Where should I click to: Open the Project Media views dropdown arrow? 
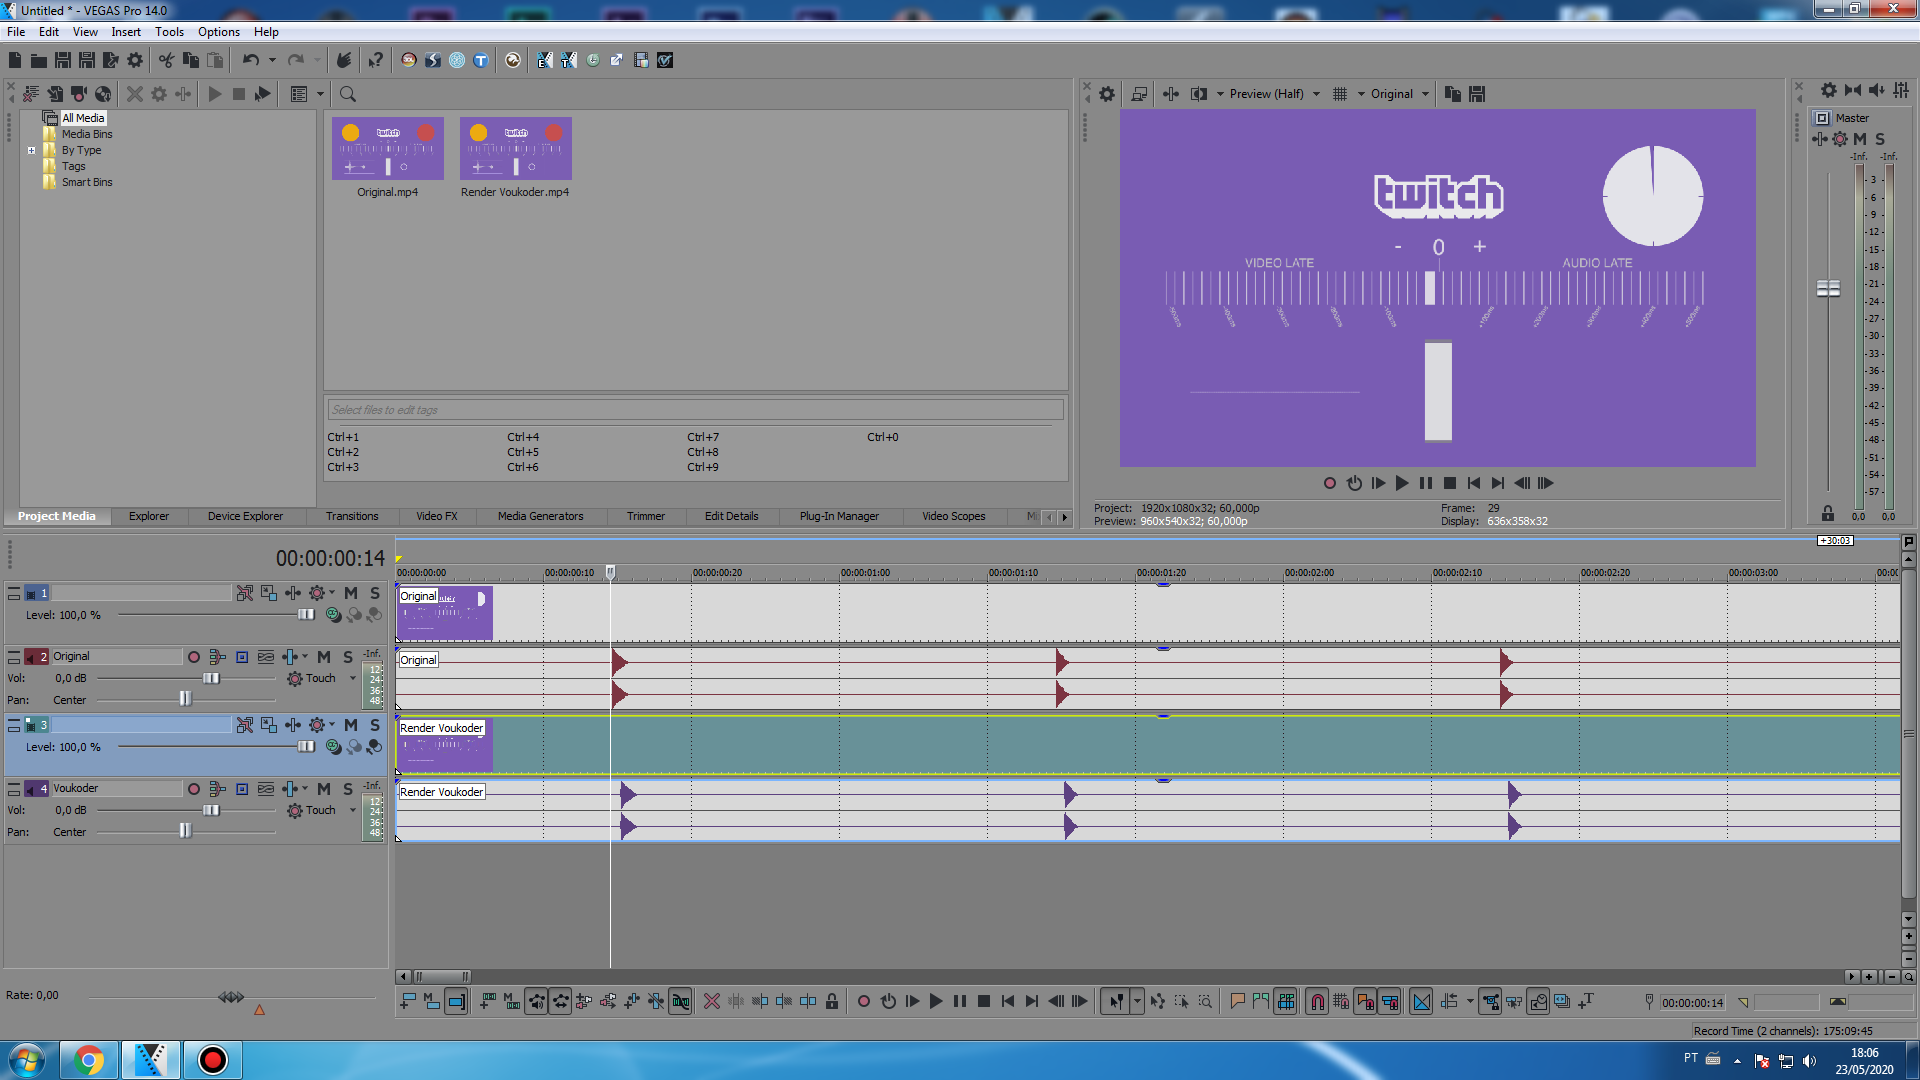321,94
